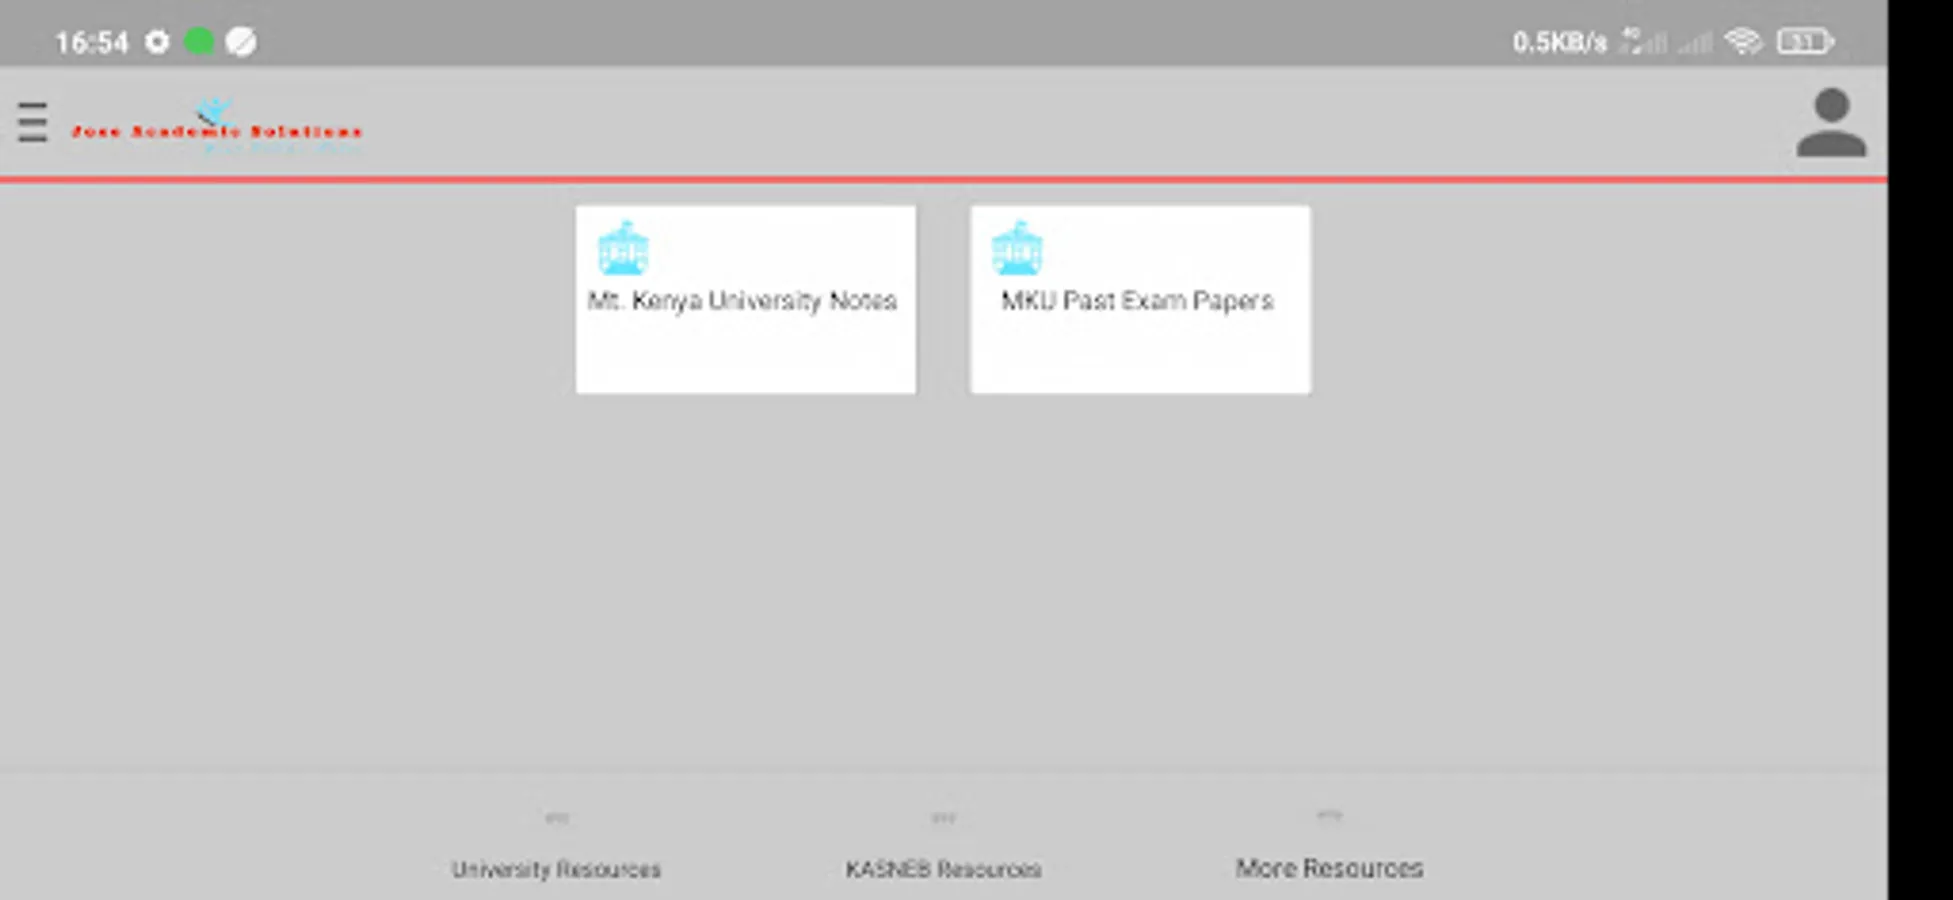Click the Mt. Kenya University Notes building icon
The width and height of the screenshot is (1953, 900).
click(623, 248)
